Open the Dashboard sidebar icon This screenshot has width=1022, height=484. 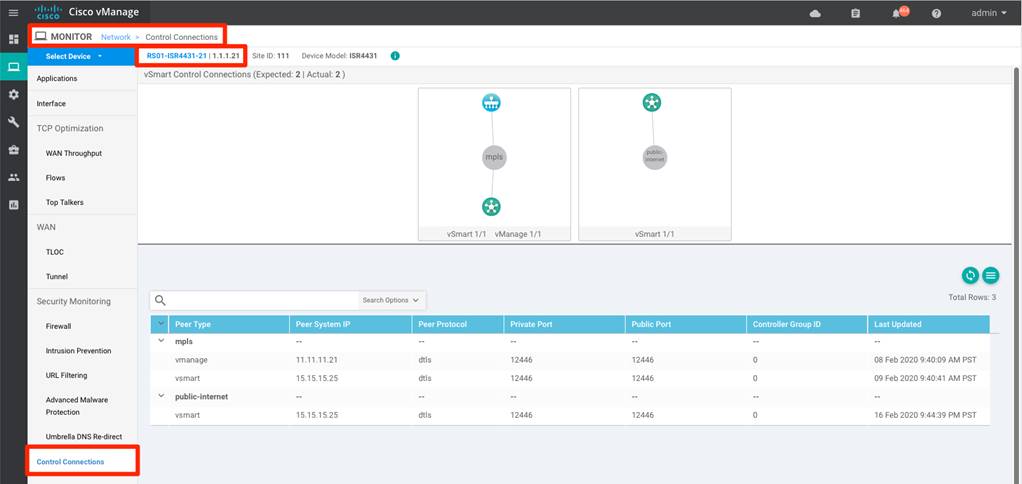(13, 39)
